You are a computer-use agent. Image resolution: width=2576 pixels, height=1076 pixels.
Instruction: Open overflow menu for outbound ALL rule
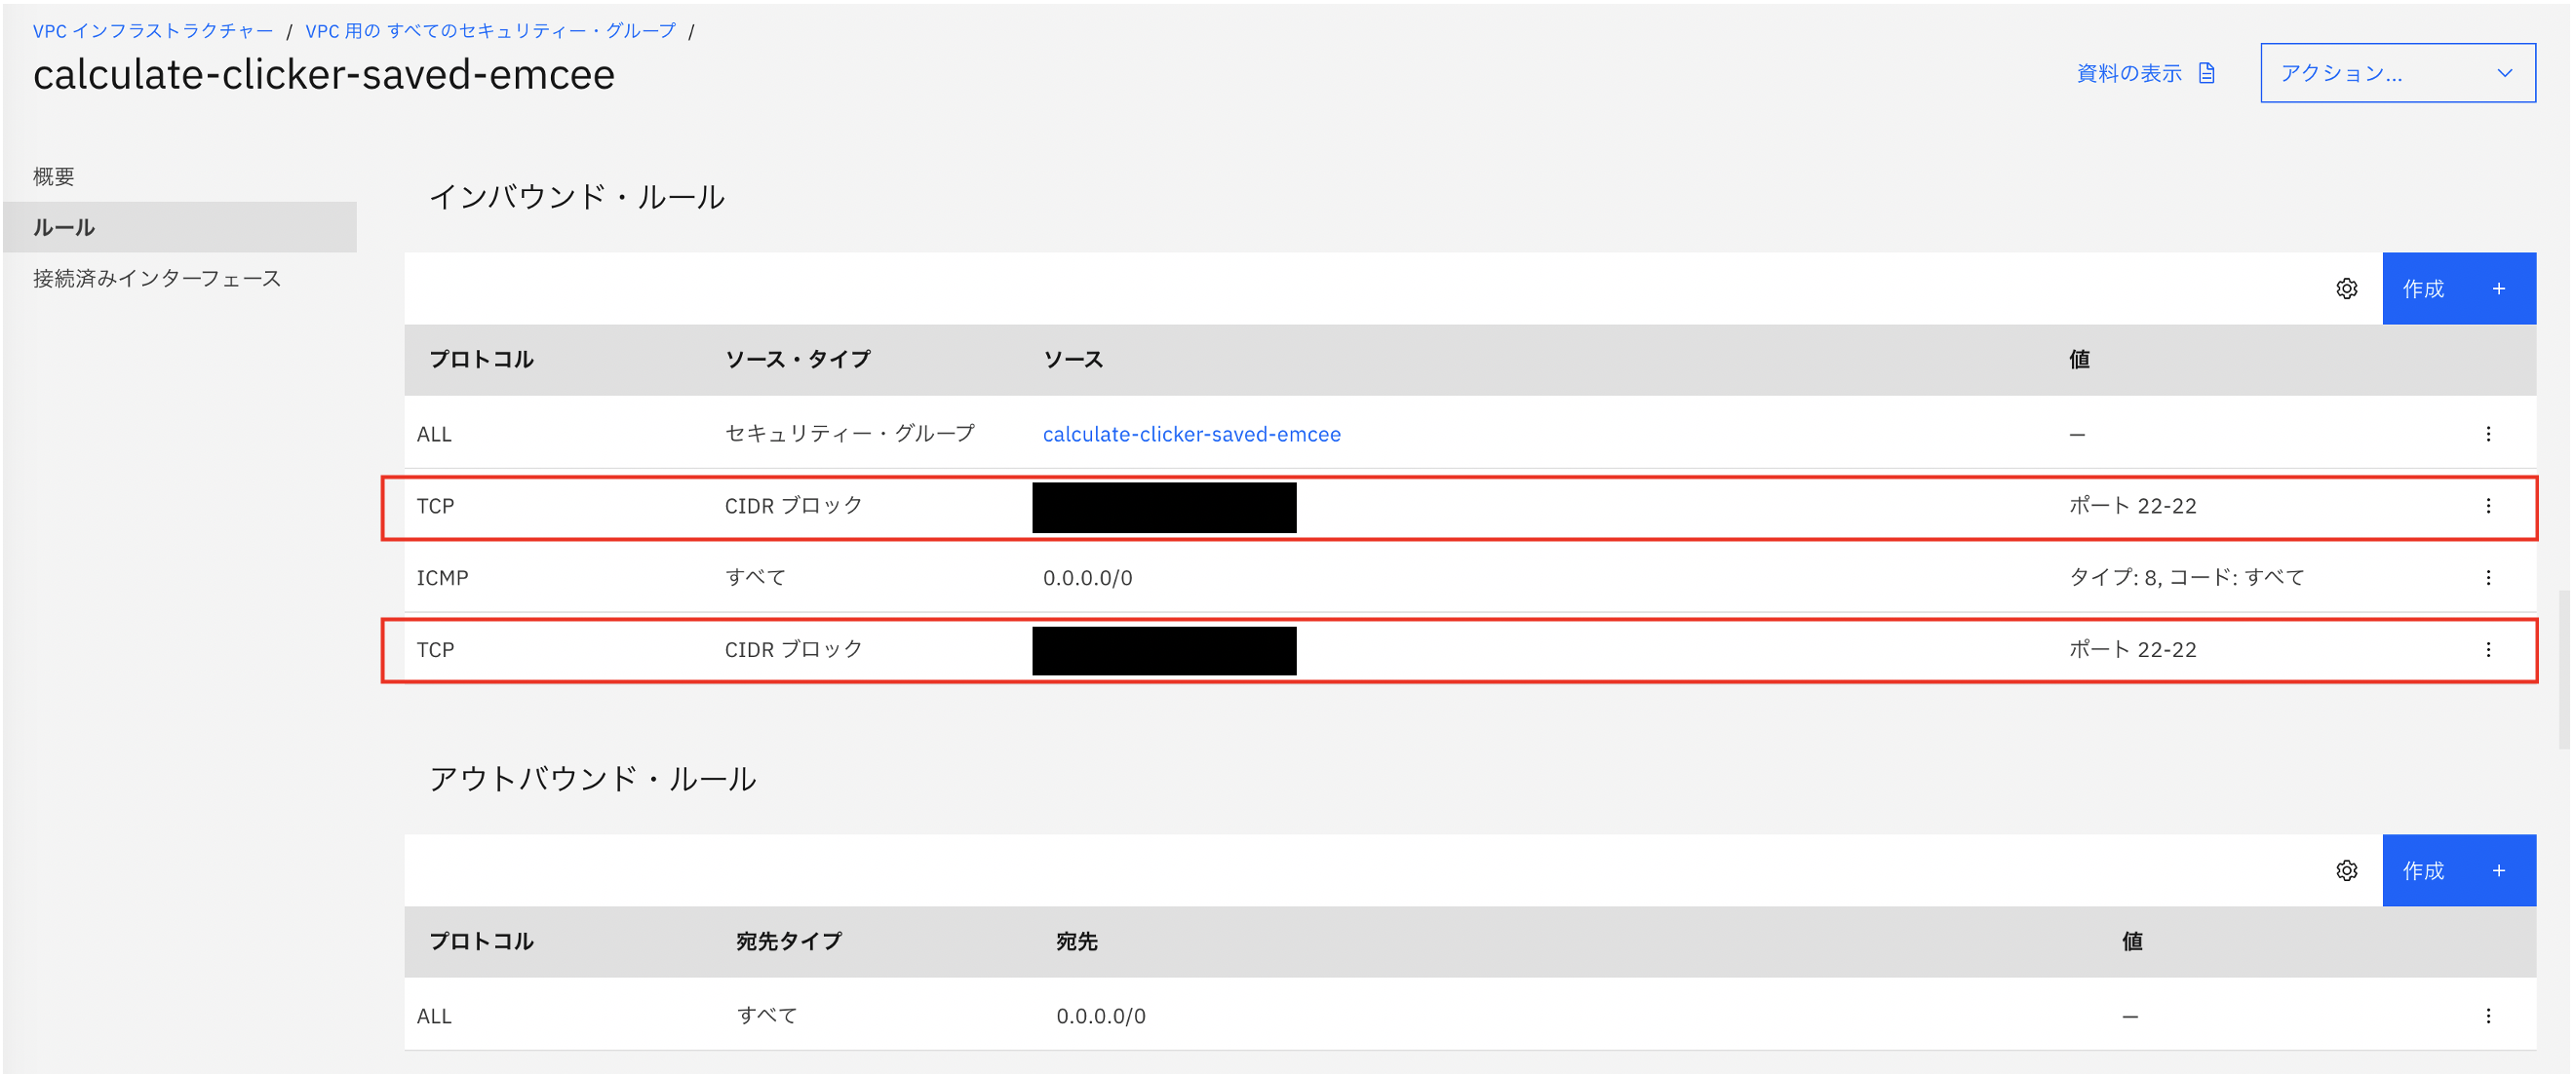pos(2488,1016)
